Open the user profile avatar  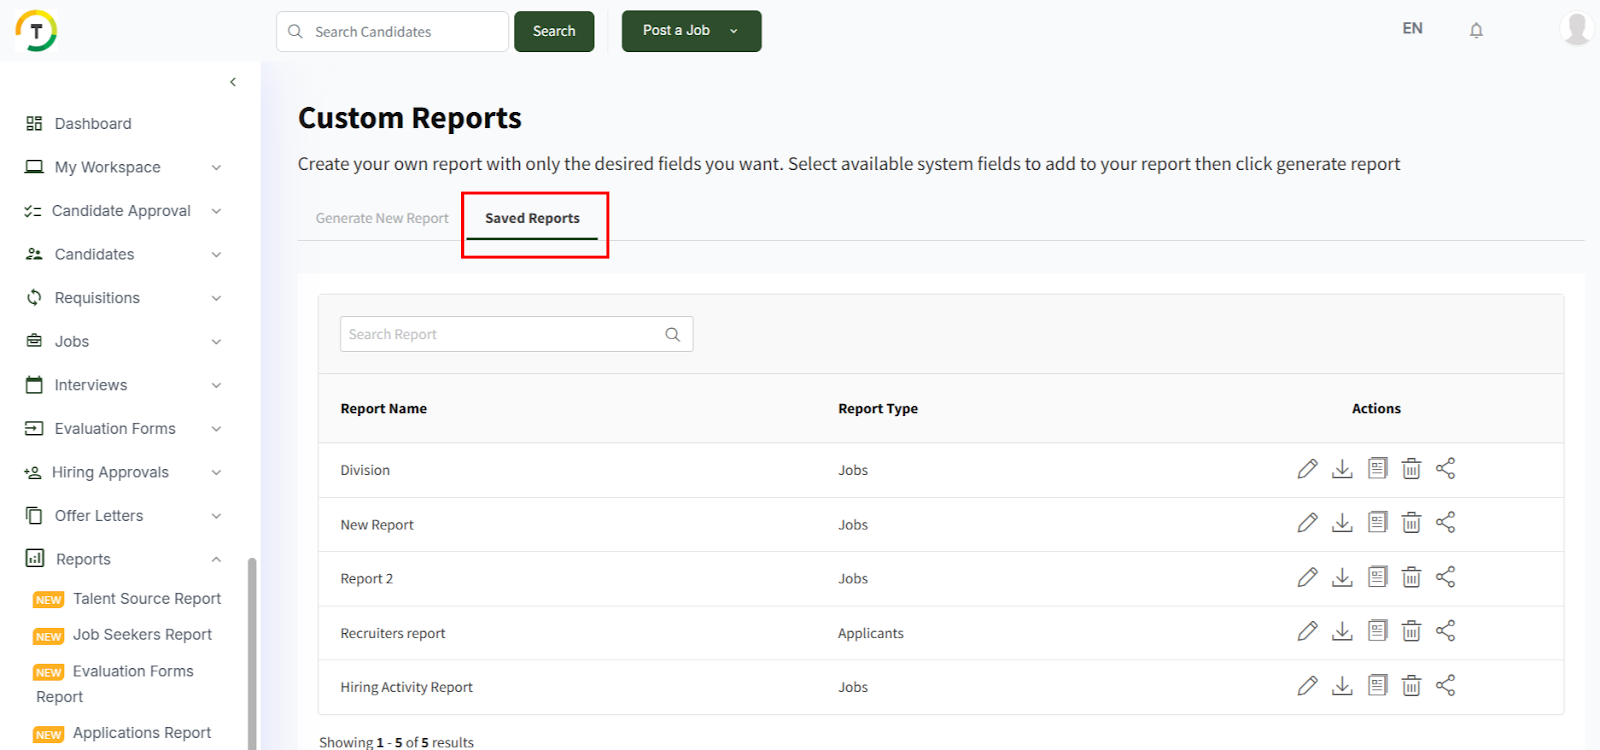click(x=1576, y=29)
